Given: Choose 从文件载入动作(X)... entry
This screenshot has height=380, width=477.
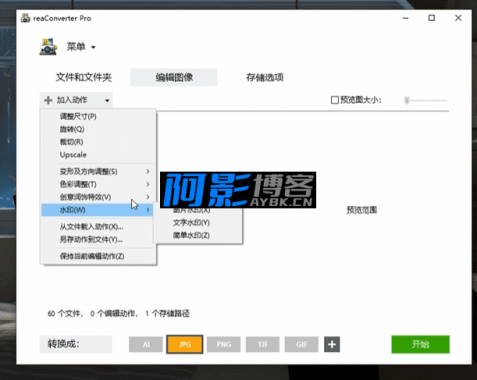Looking at the screenshot, I should point(98,227).
